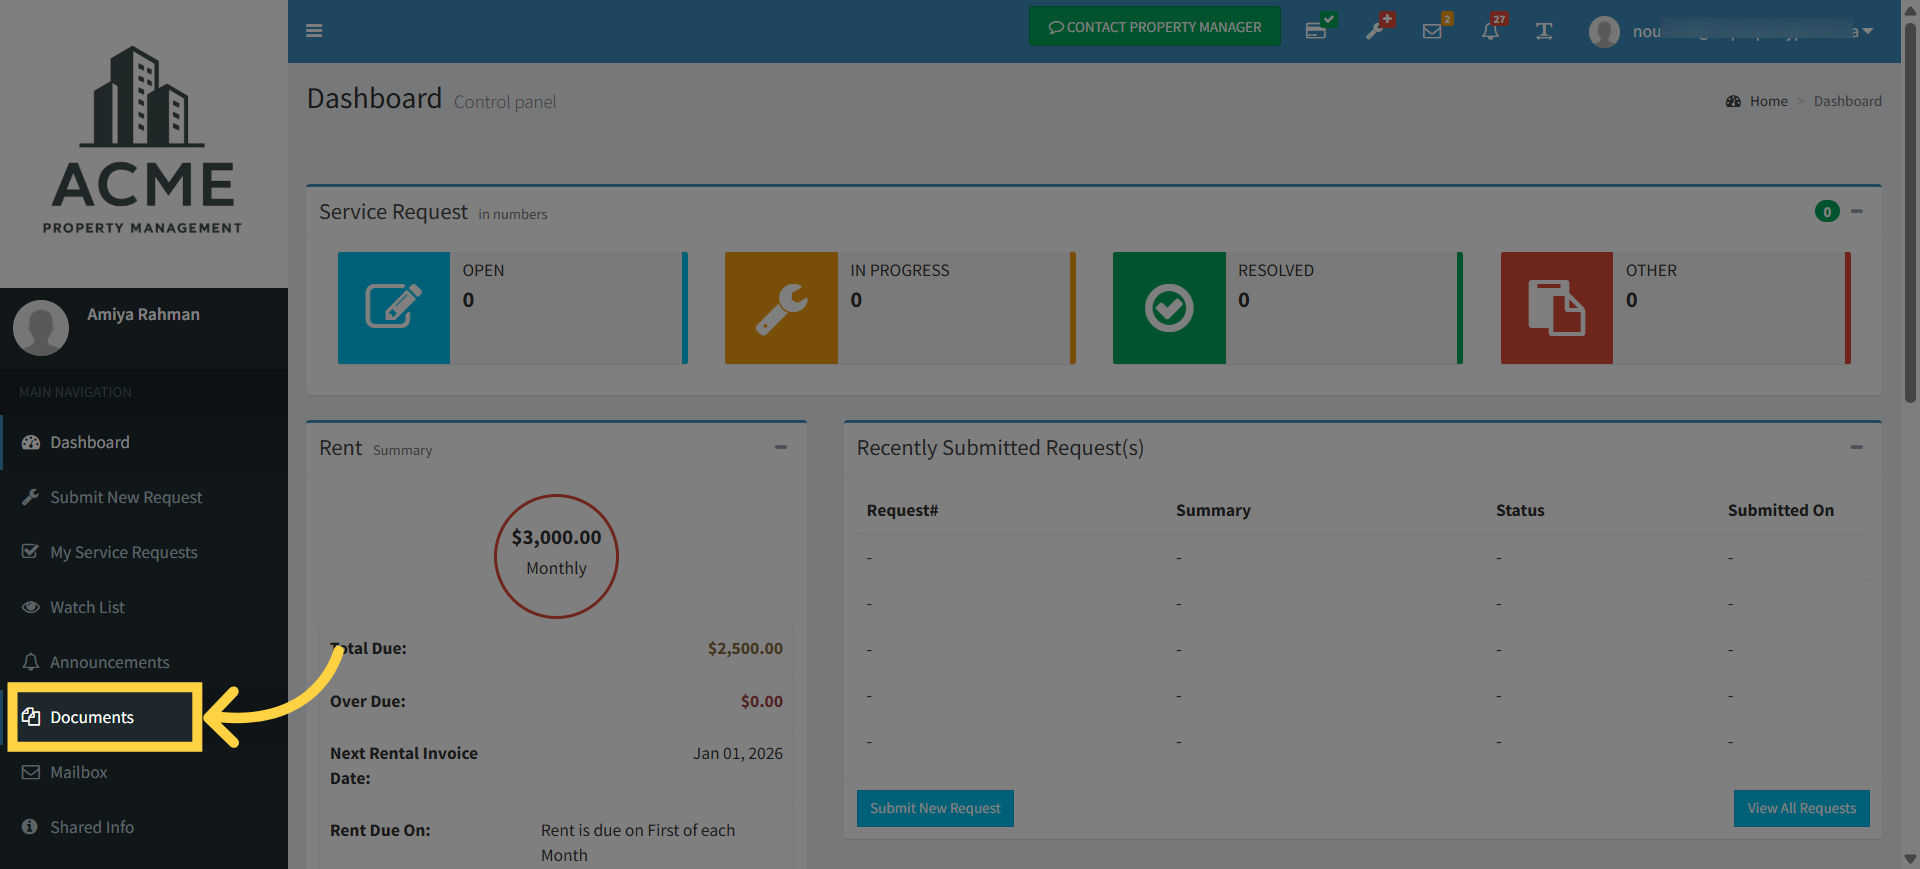Open My Service Requests in sidebar
1920x869 pixels.
click(144, 552)
